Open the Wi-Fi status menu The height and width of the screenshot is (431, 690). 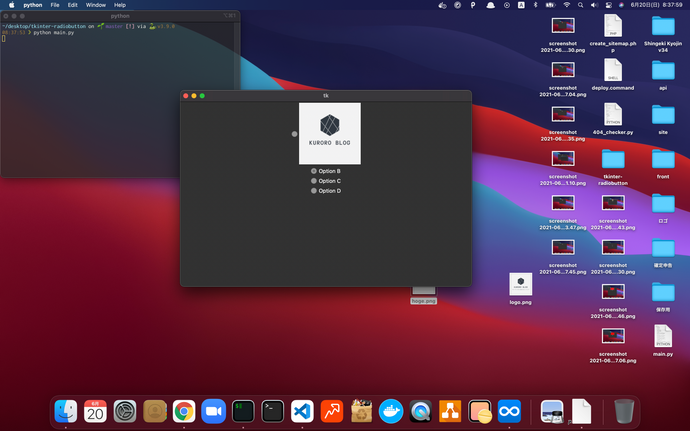[x=567, y=5]
